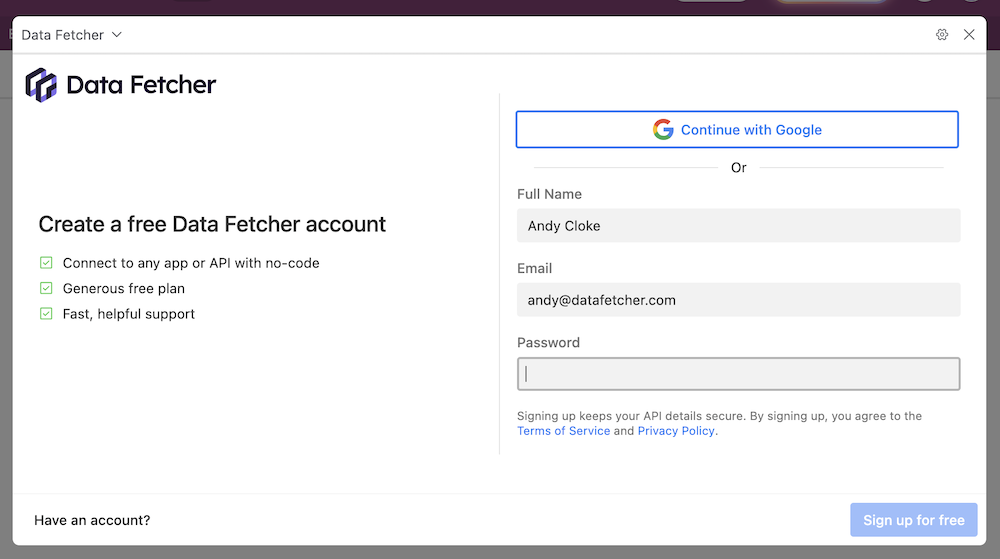Click the 'Email' field label
This screenshot has height=559, width=1000.
pyautogui.click(x=534, y=268)
